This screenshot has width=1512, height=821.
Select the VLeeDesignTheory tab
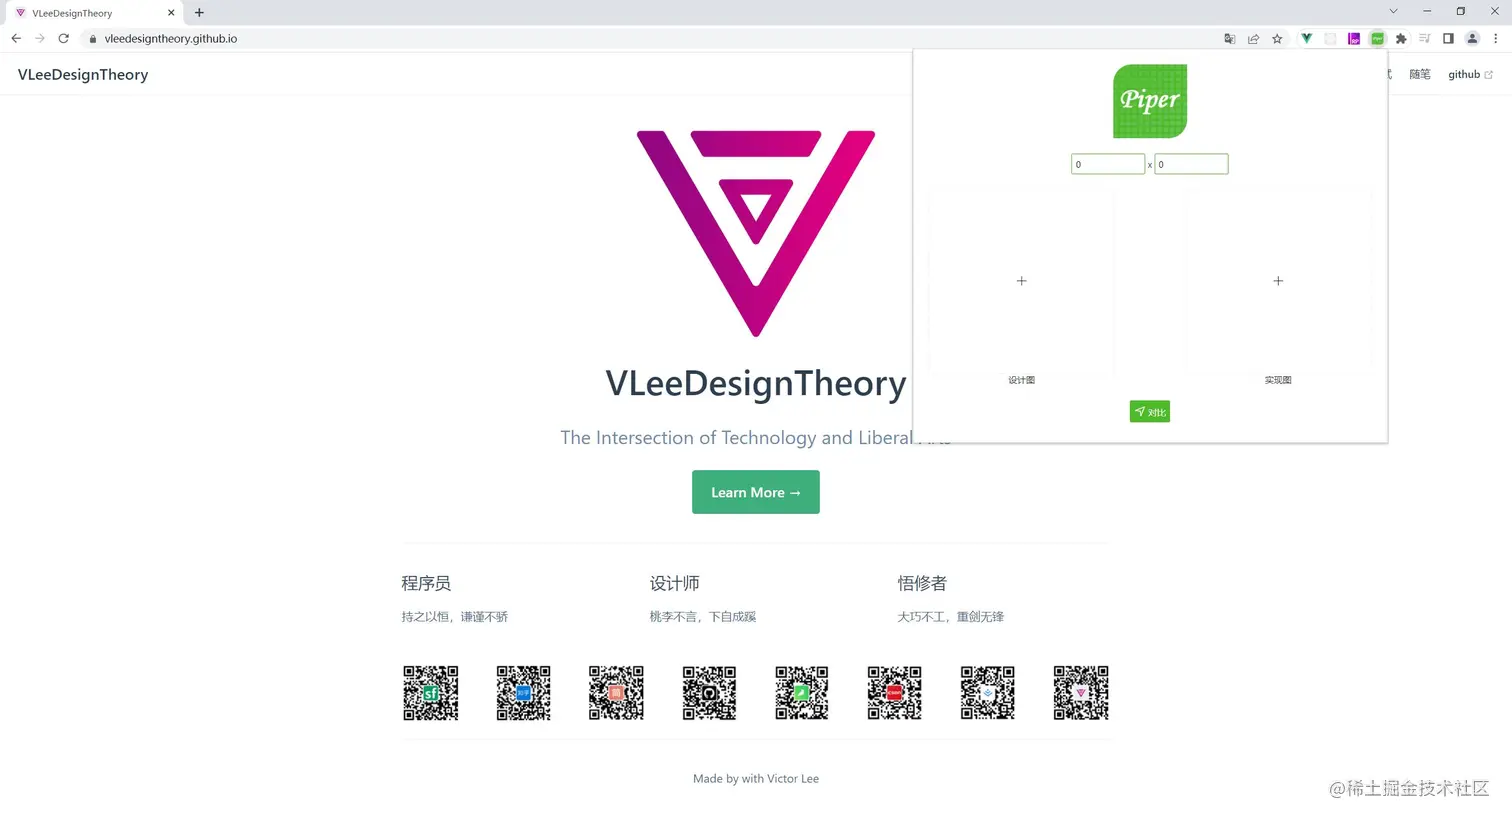tap(92, 13)
